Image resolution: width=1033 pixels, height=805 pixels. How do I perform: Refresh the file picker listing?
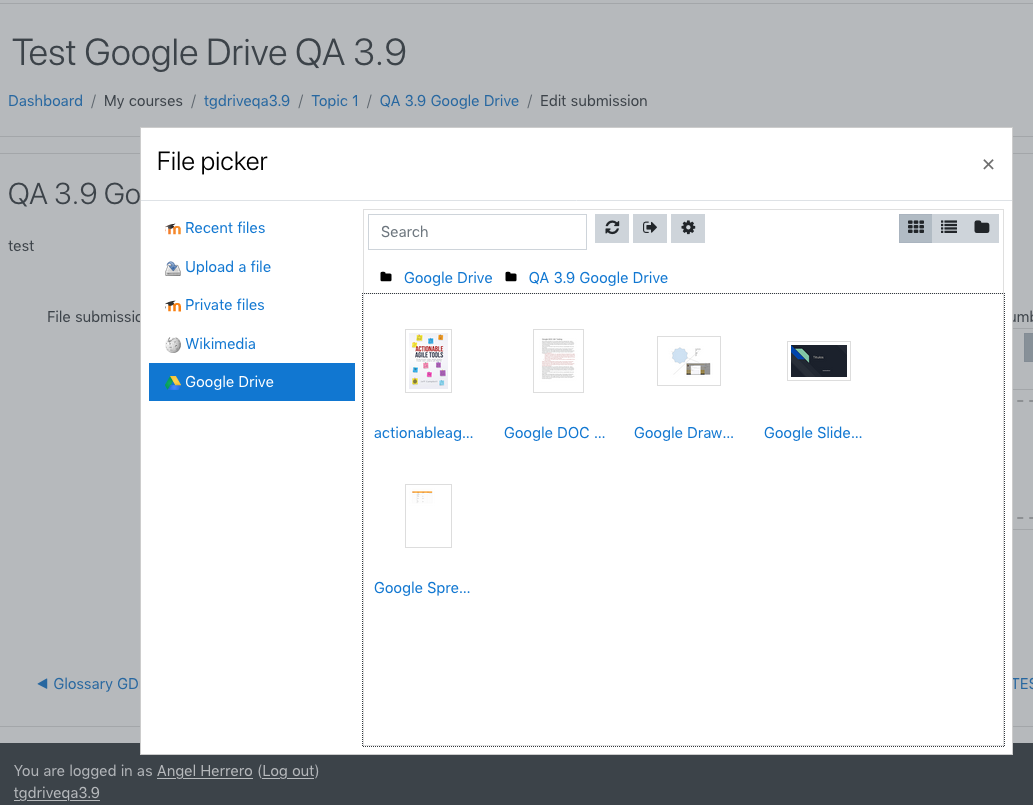tap(612, 228)
